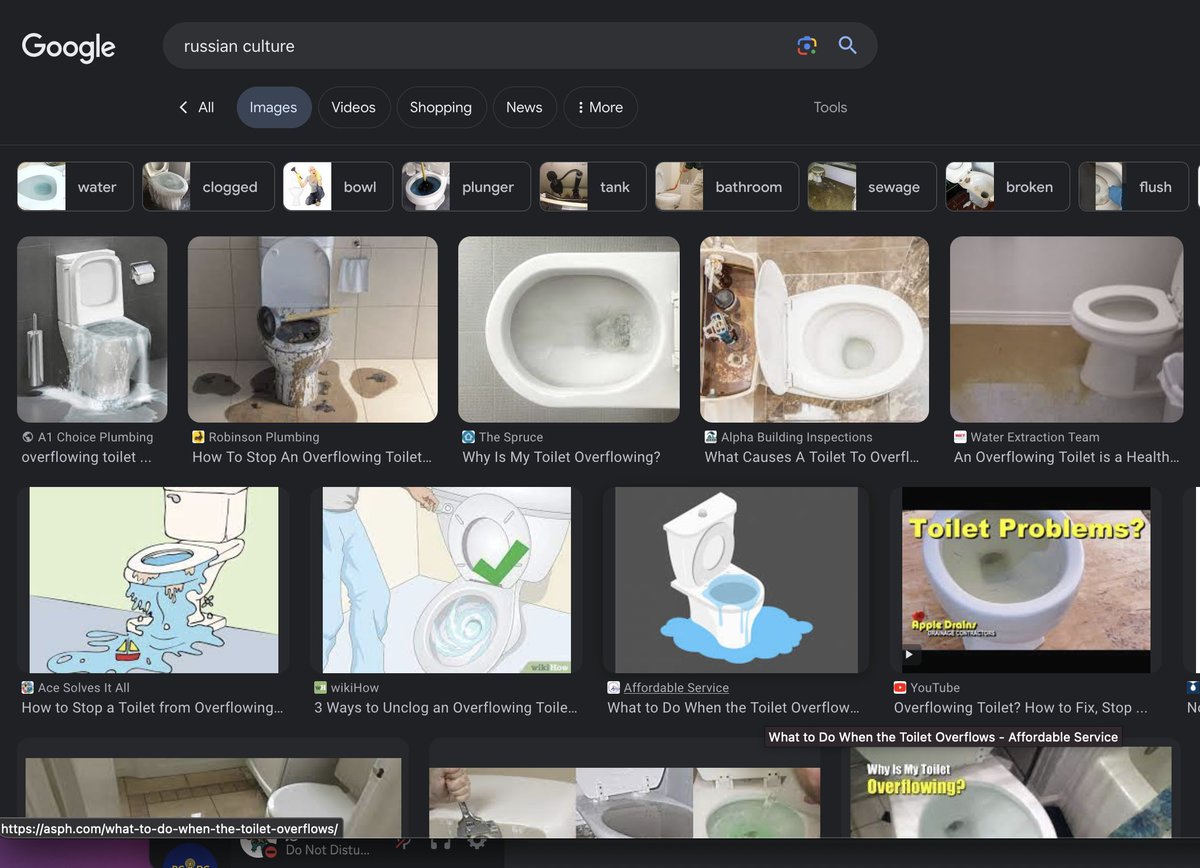Screen dimensions: 1200x868
Task: Open Google Lens image search
Action: coord(807,46)
